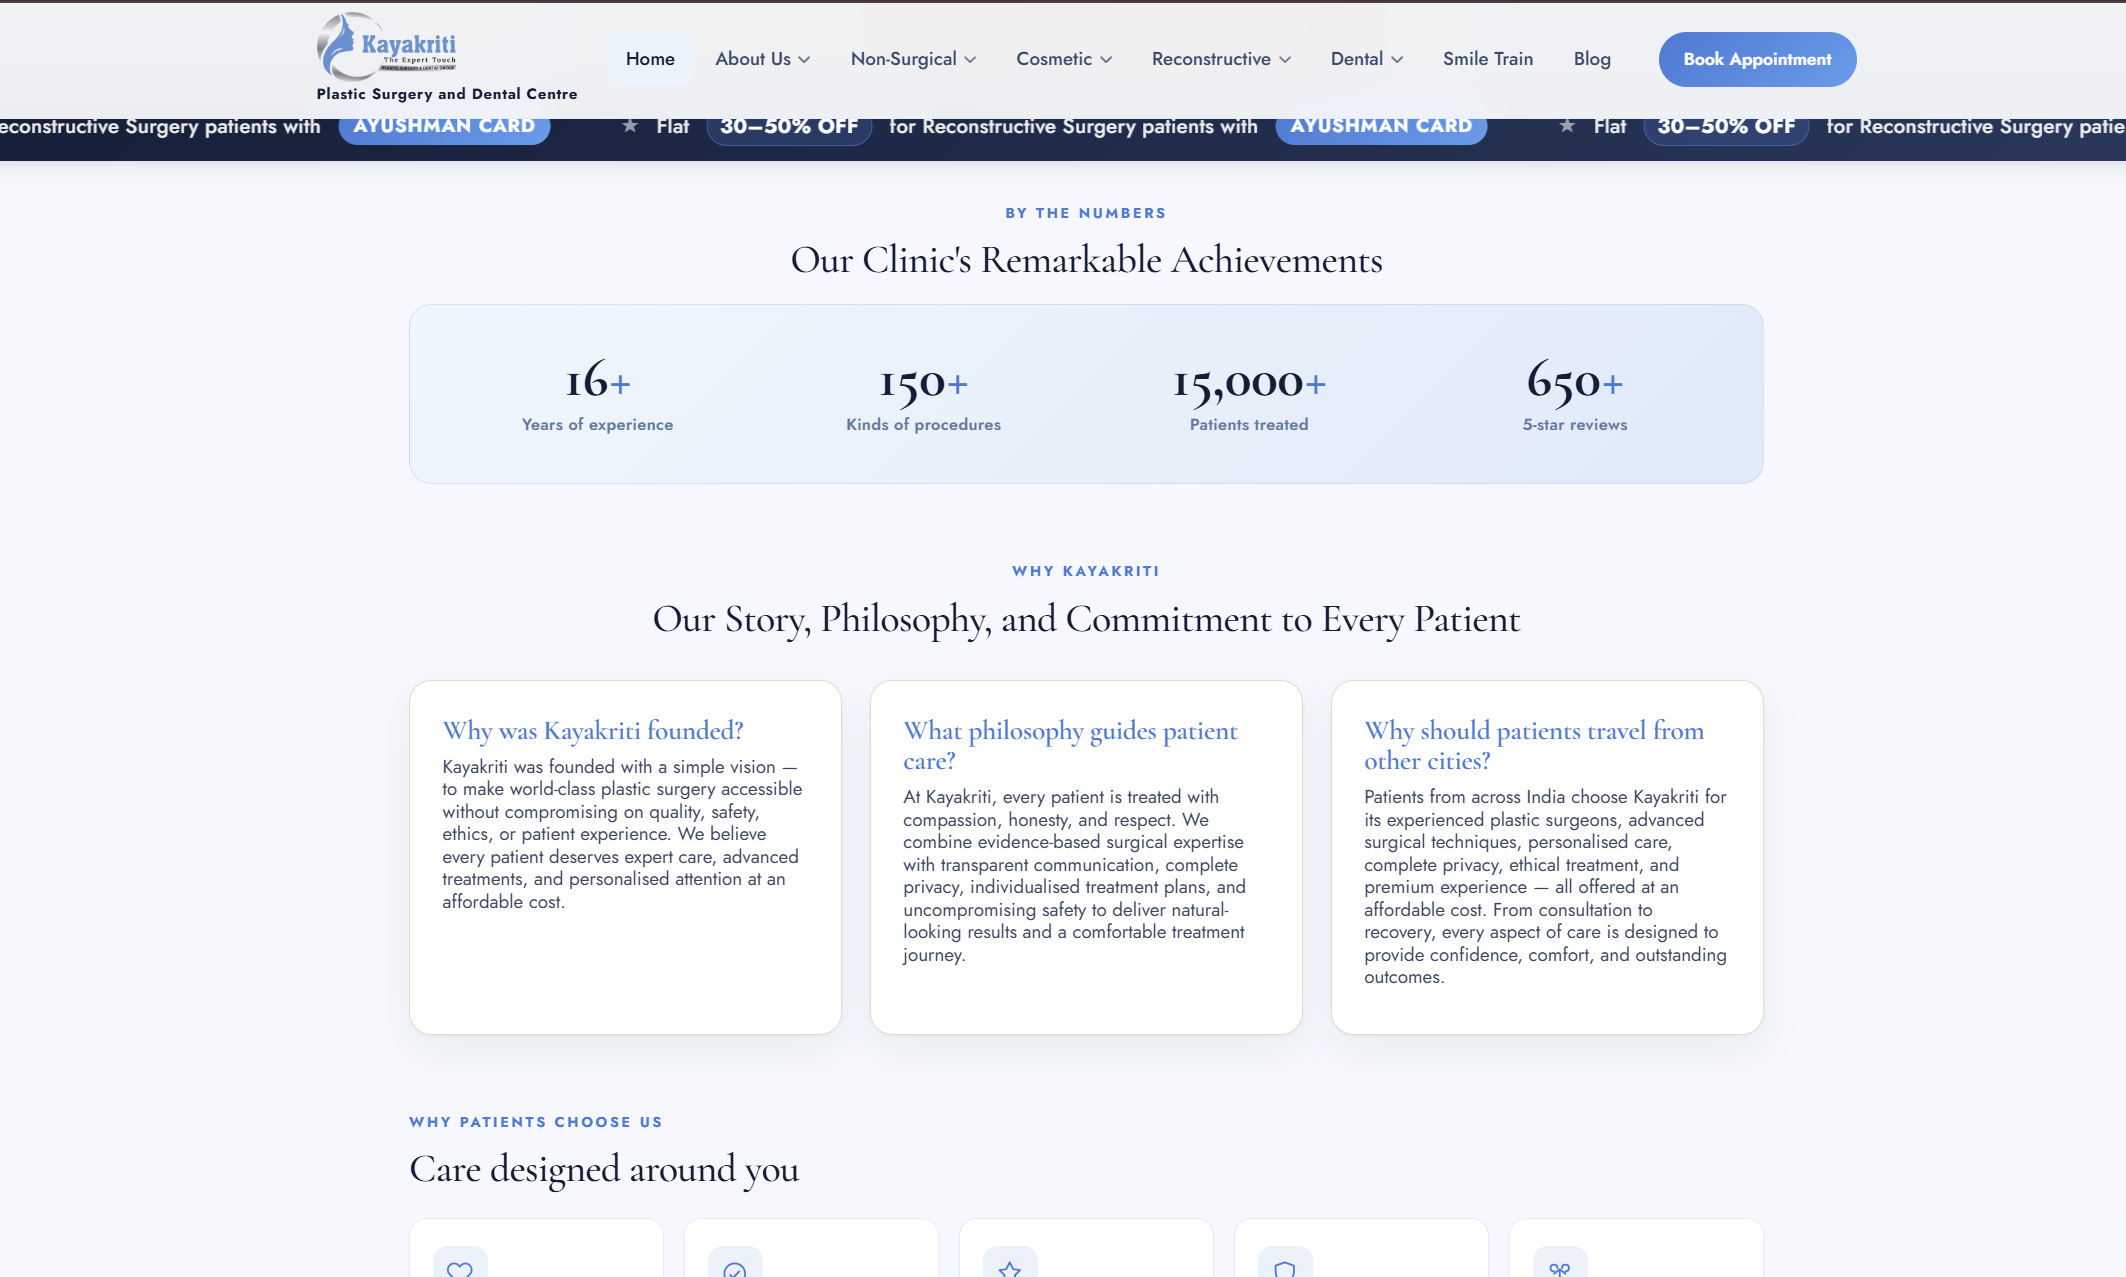The height and width of the screenshot is (1277, 2126).
Task: Click the '650+' 5-star reviews stat
Action: point(1575,382)
